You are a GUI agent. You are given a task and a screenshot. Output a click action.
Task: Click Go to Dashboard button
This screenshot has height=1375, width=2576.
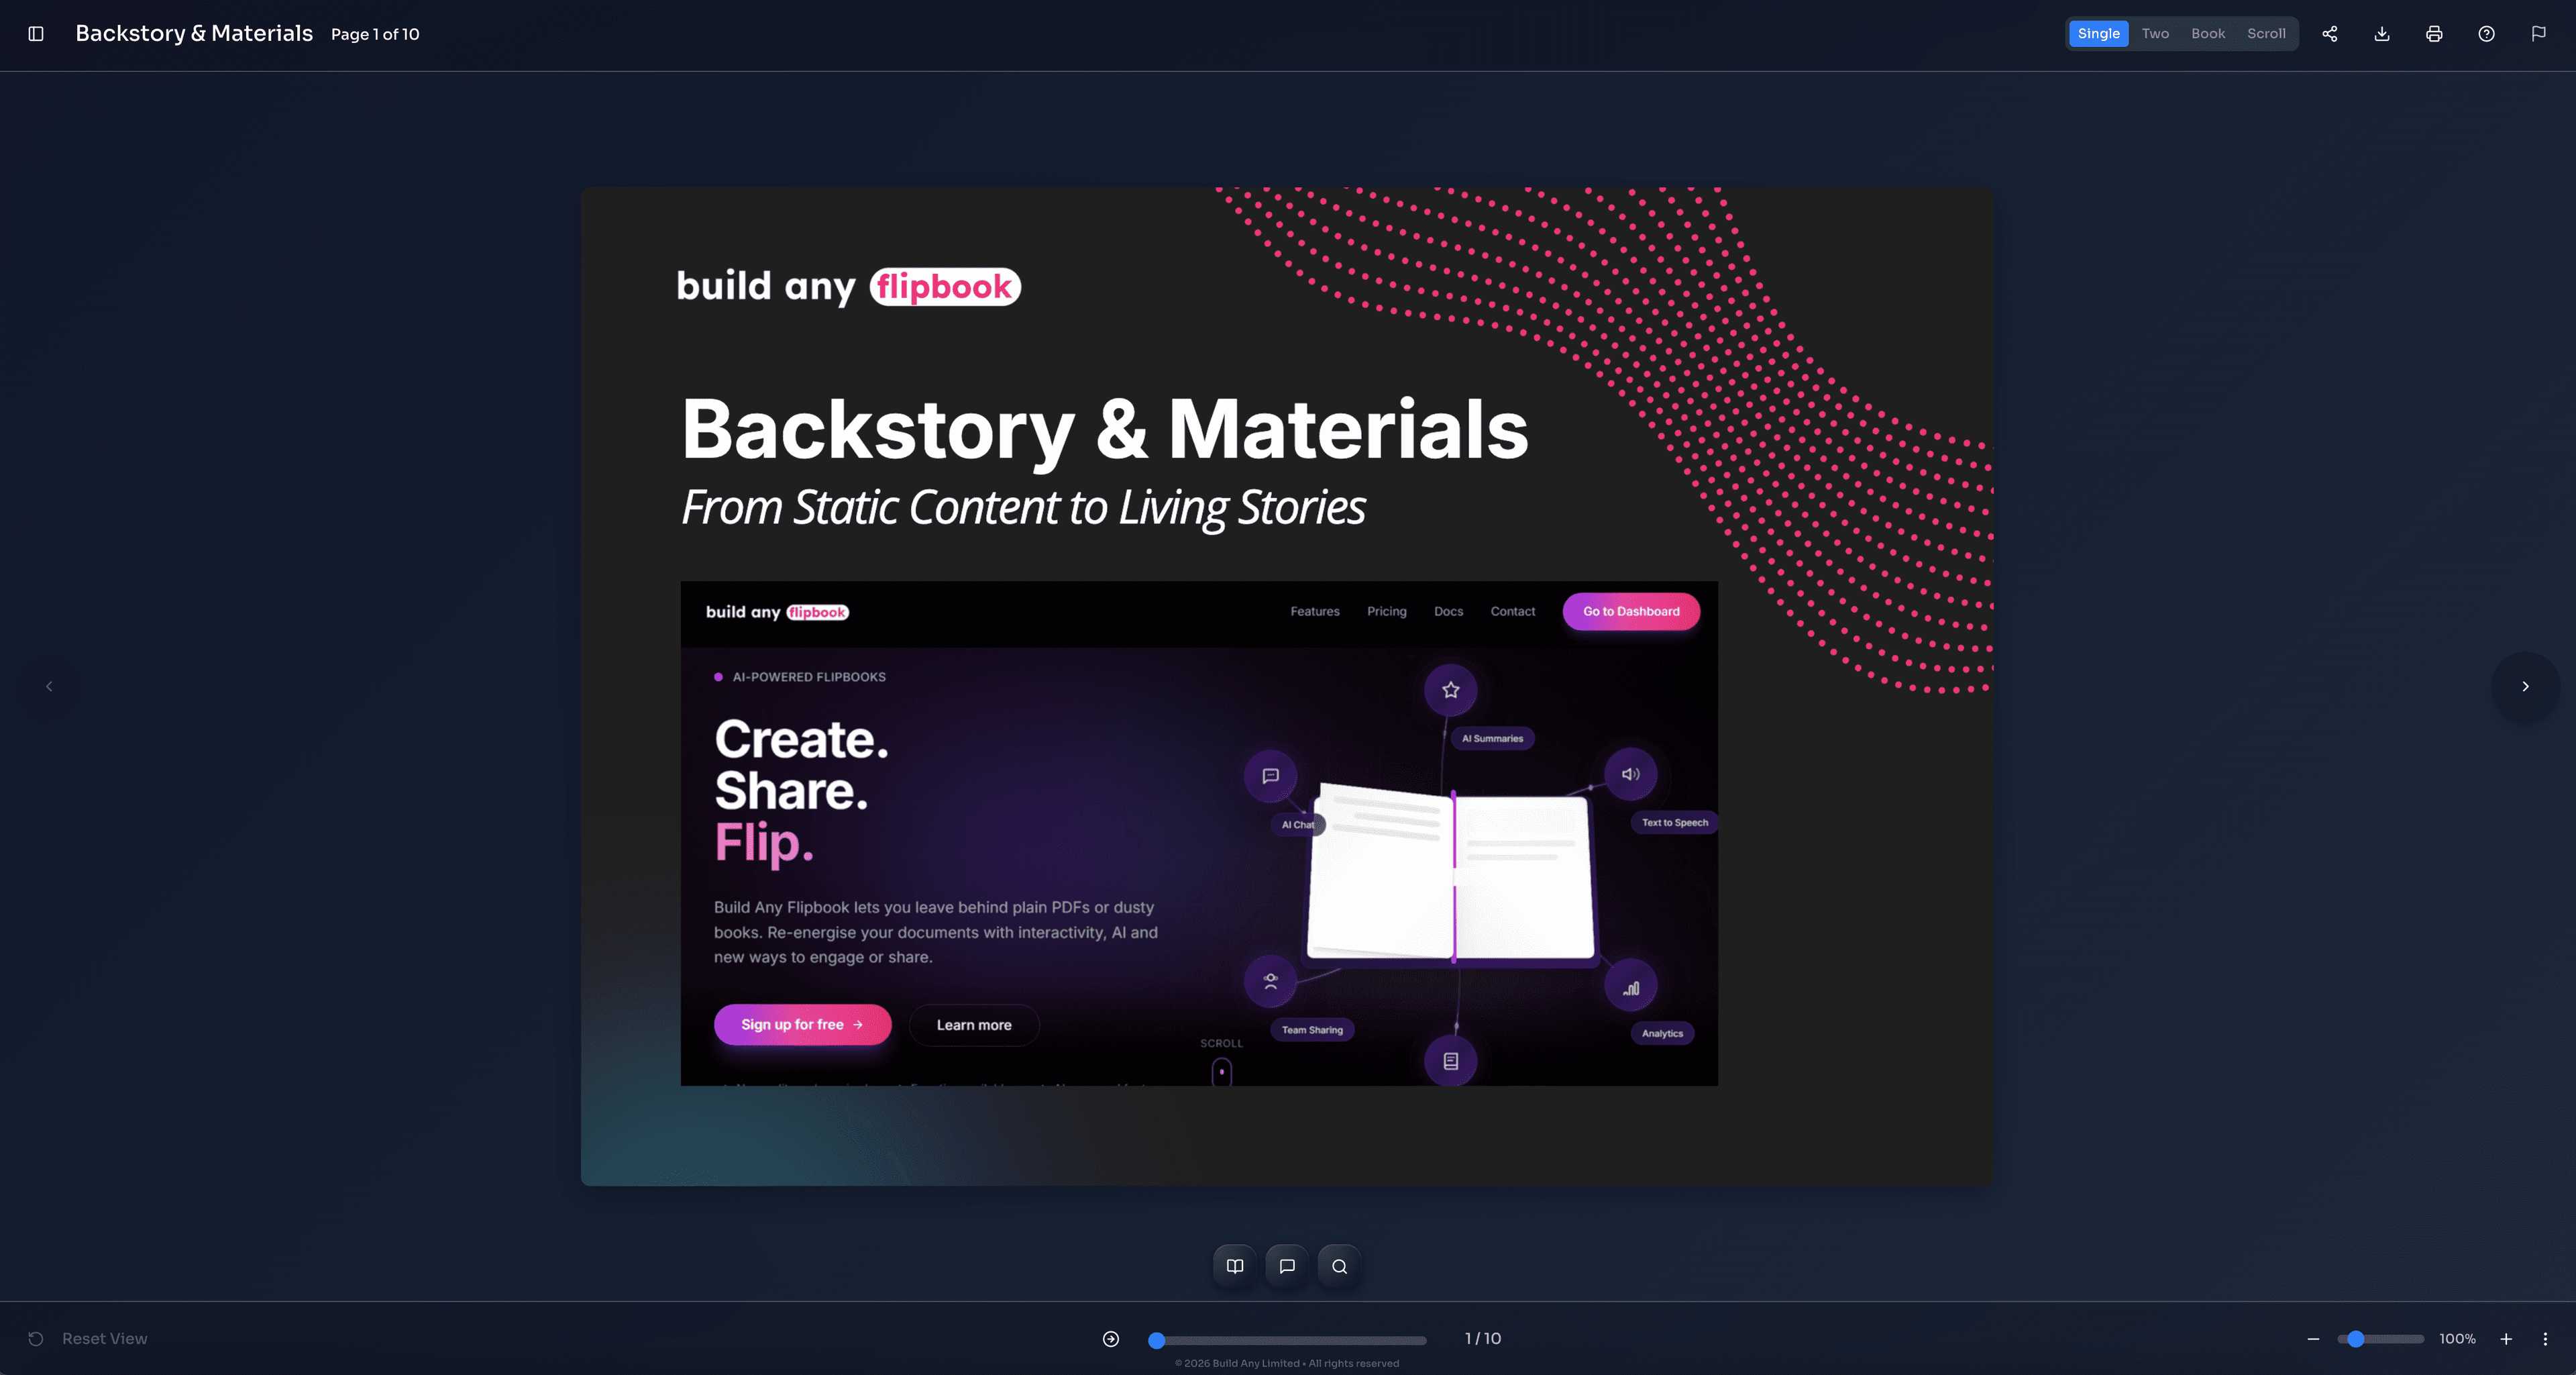click(x=1631, y=611)
